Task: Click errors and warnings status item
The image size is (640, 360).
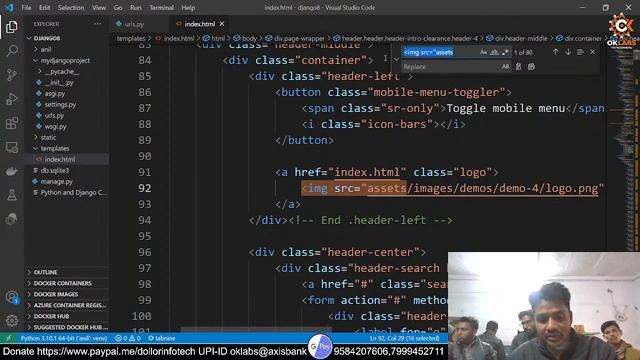Action: coord(128,338)
